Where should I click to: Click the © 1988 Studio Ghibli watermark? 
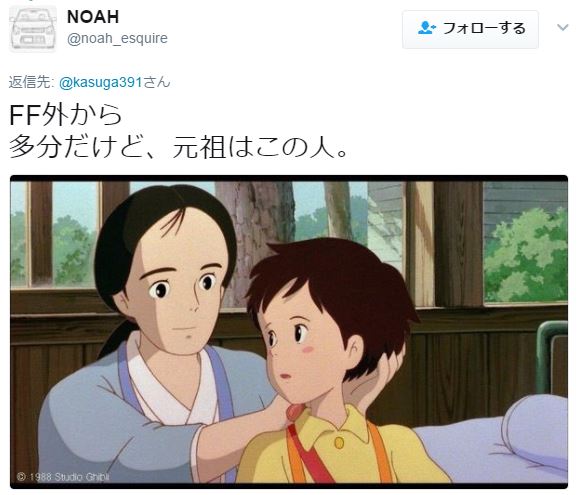[x=63, y=477]
